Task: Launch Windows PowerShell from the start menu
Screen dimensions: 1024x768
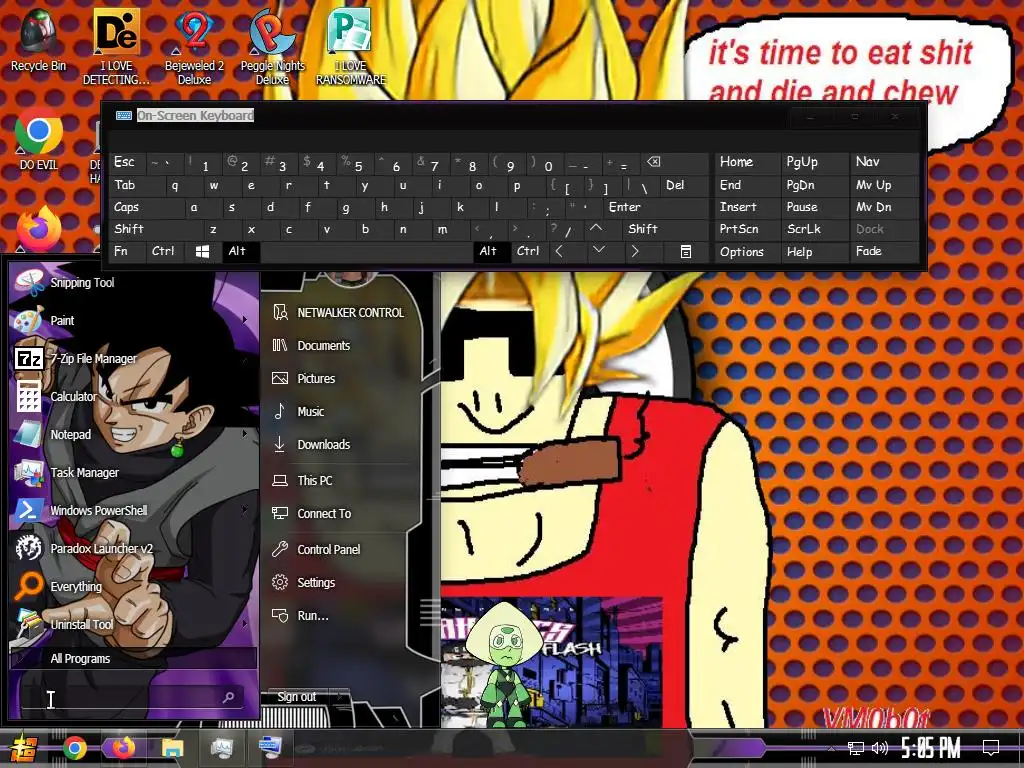Action: pyautogui.click(x=99, y=510)
